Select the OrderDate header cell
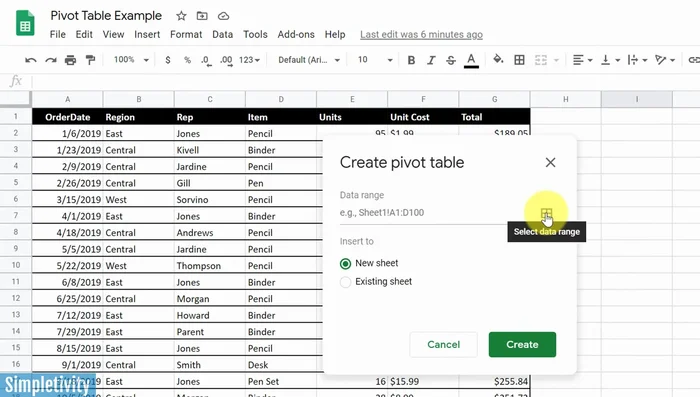The image size is (700, 397). pos(67,117)
